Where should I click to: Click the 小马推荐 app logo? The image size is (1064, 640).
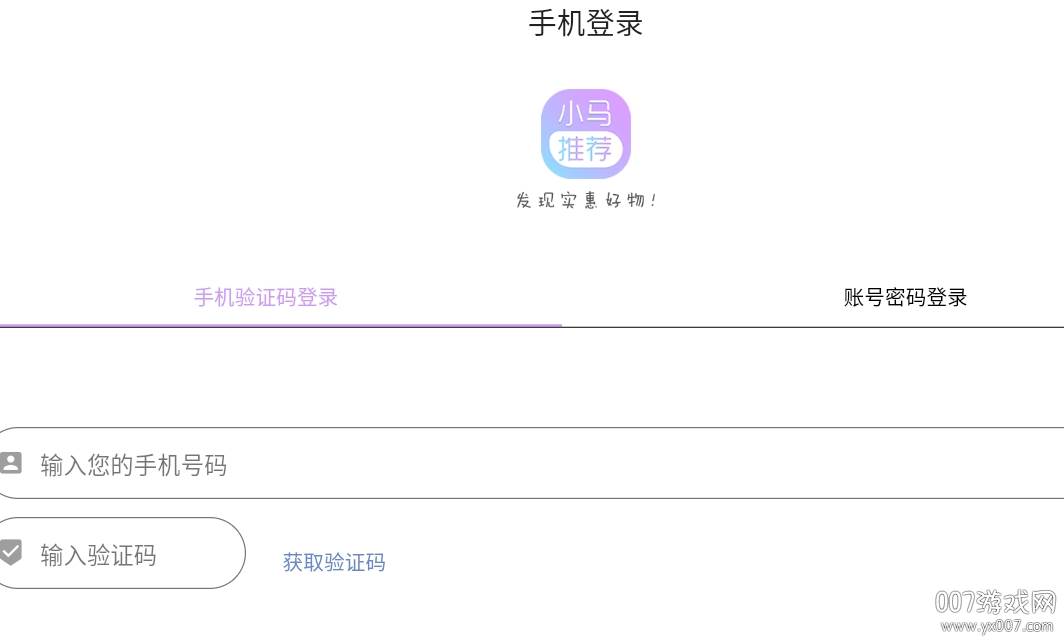coord(585,134)
